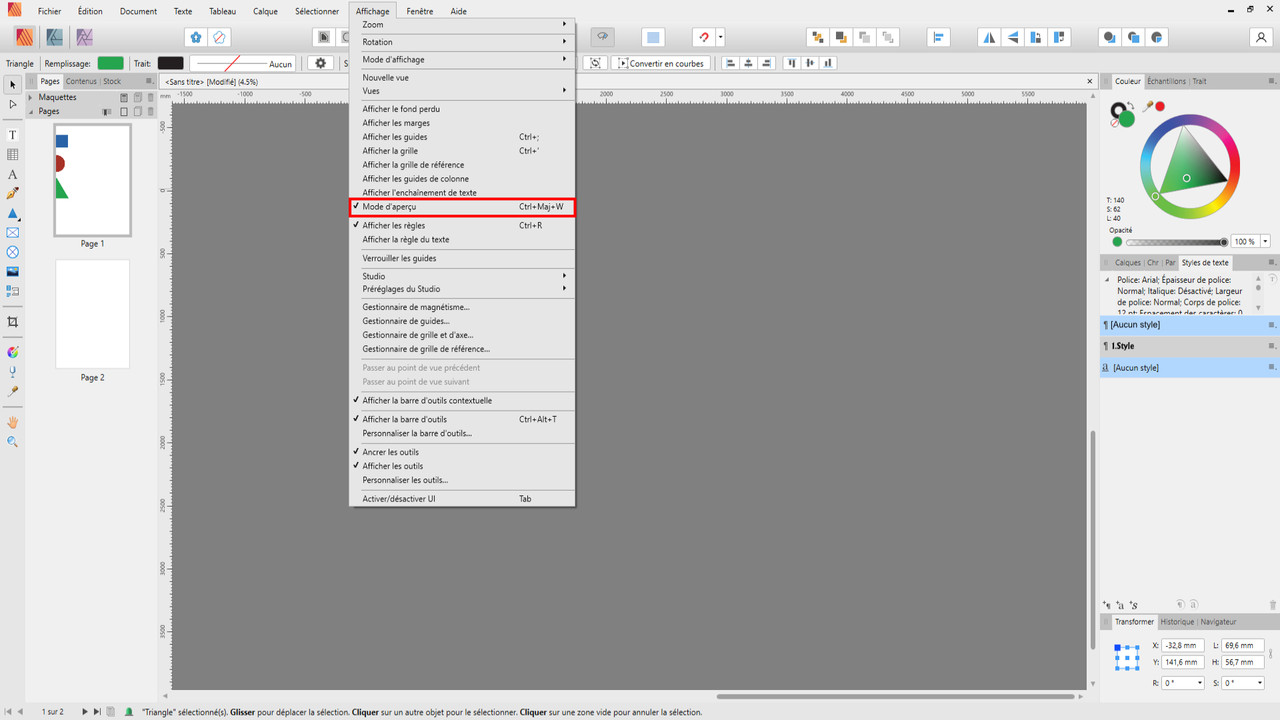Open the rotation R dropdown in Transformer

pyautogui.click(x=1199, y=683)
